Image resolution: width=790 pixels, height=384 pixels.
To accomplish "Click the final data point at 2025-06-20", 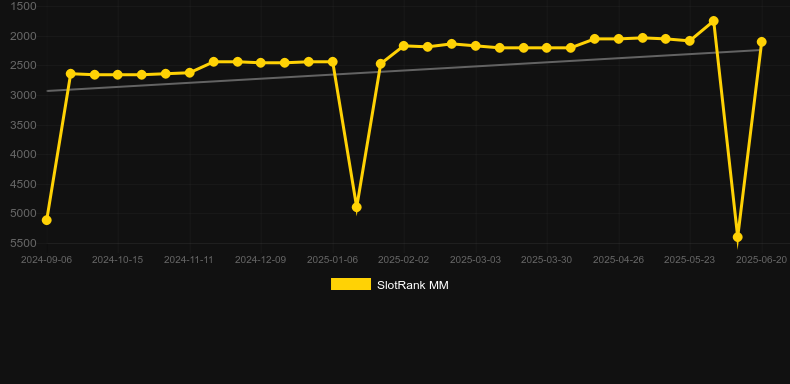I will pos(761,42).
